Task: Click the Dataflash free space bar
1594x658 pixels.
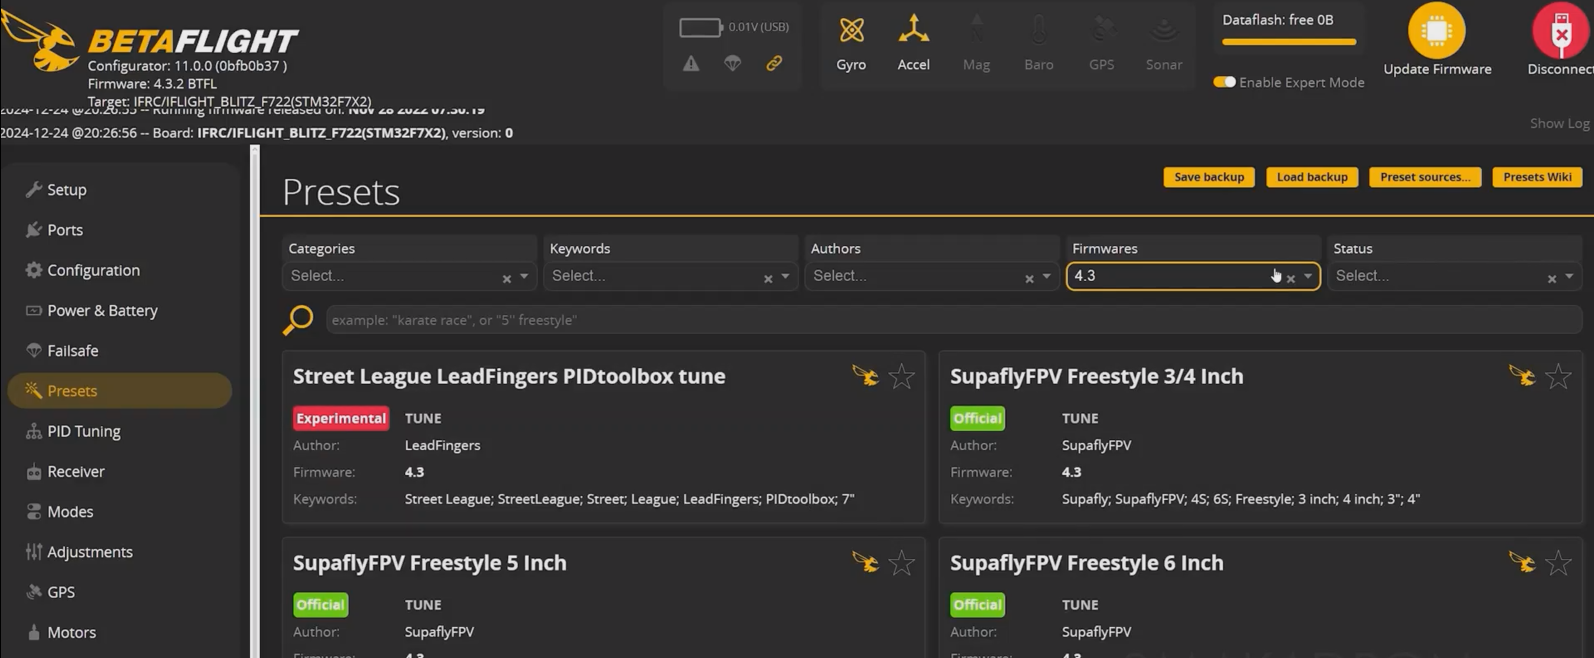Action: pyautogui.click(x=1289, y=42)
